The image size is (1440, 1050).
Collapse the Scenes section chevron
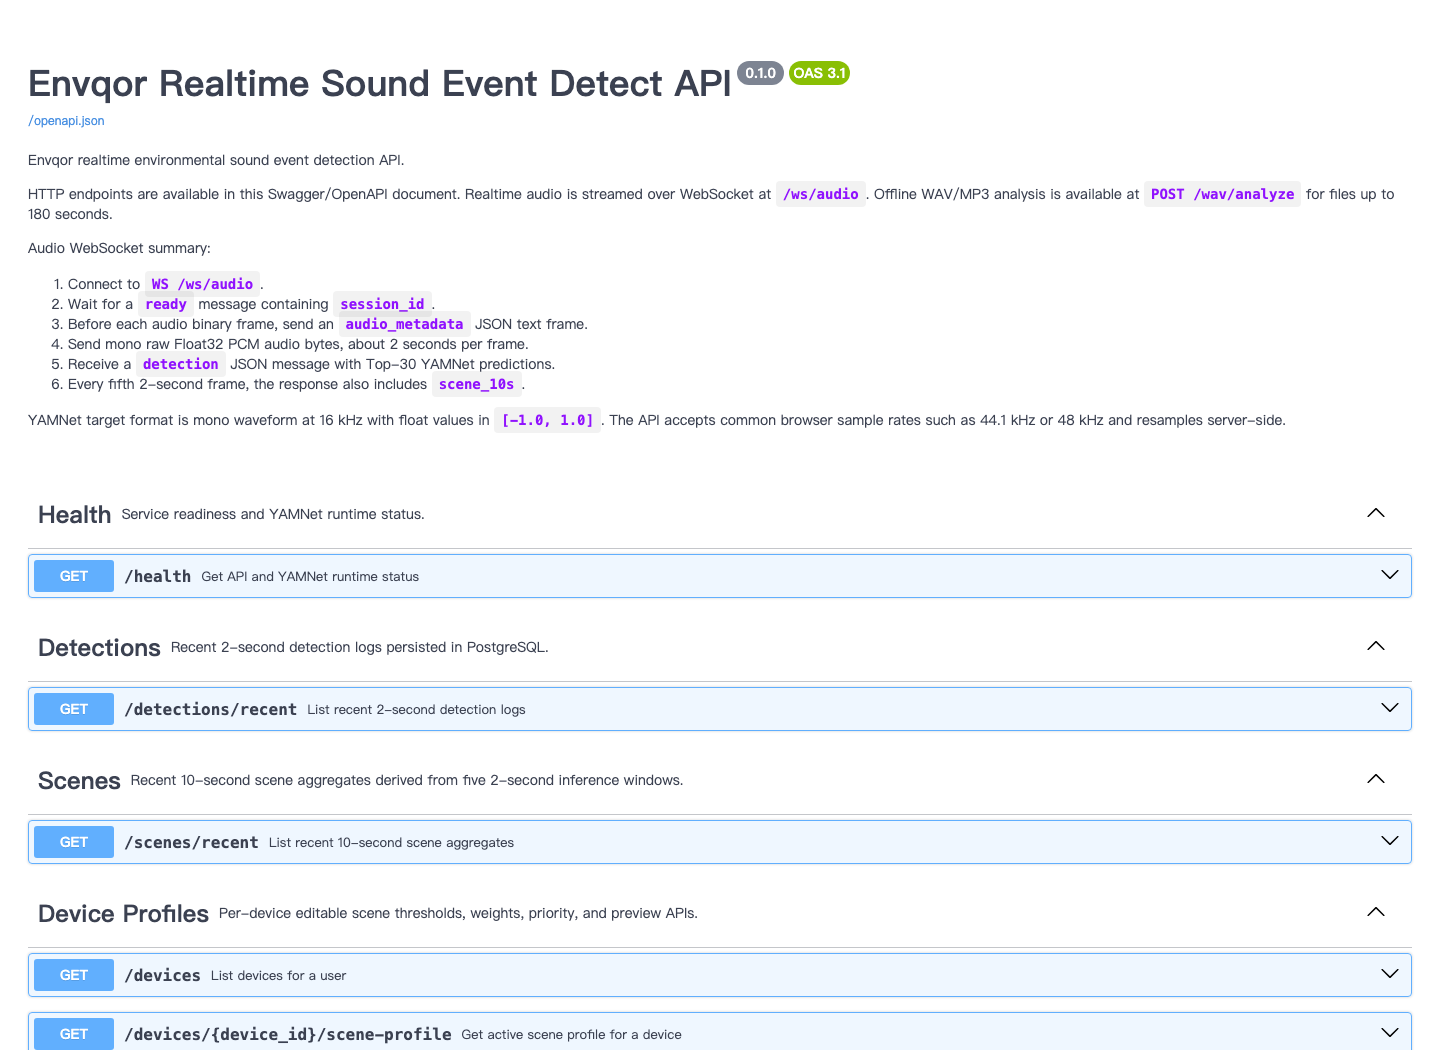point(1376,779)
